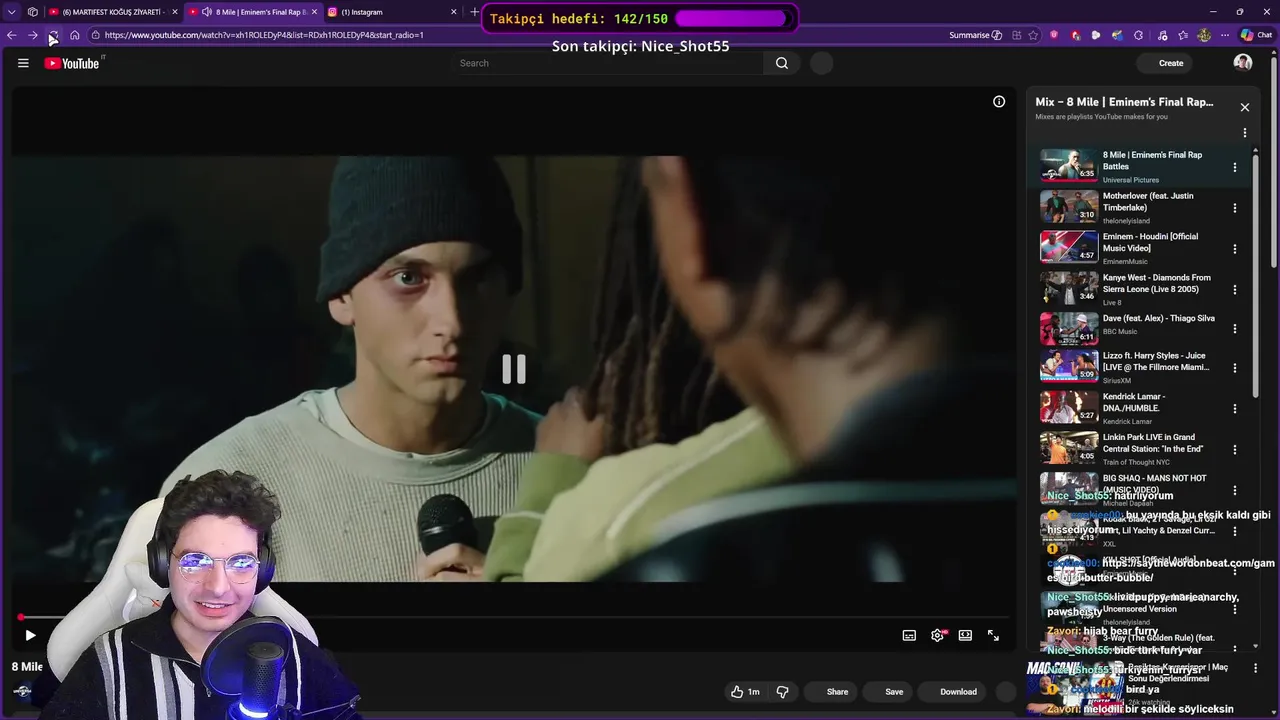Switch to the 8 Mile Eminem tab

click(254, 12)
